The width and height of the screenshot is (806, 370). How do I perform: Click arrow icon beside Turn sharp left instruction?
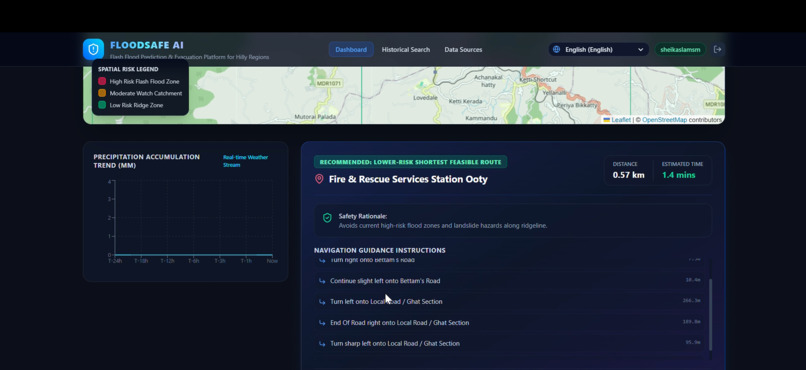tap(322, 343)
